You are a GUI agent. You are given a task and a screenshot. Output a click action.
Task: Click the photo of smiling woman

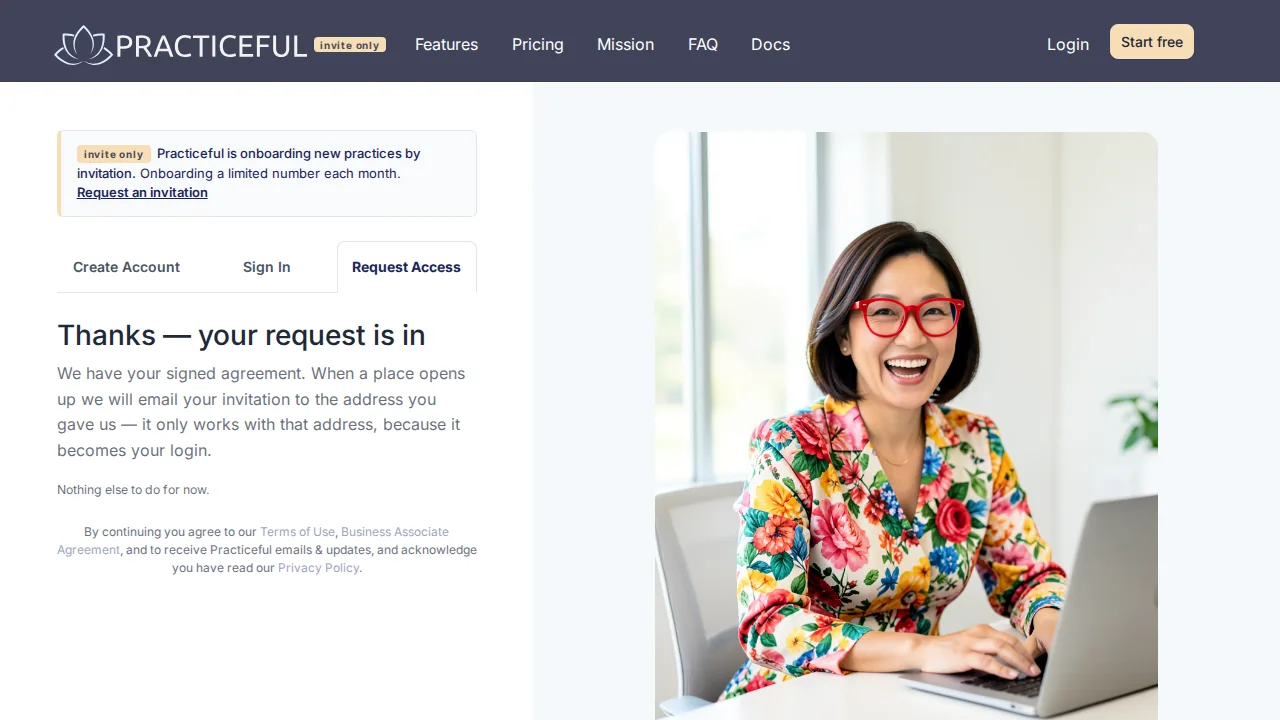906,426
